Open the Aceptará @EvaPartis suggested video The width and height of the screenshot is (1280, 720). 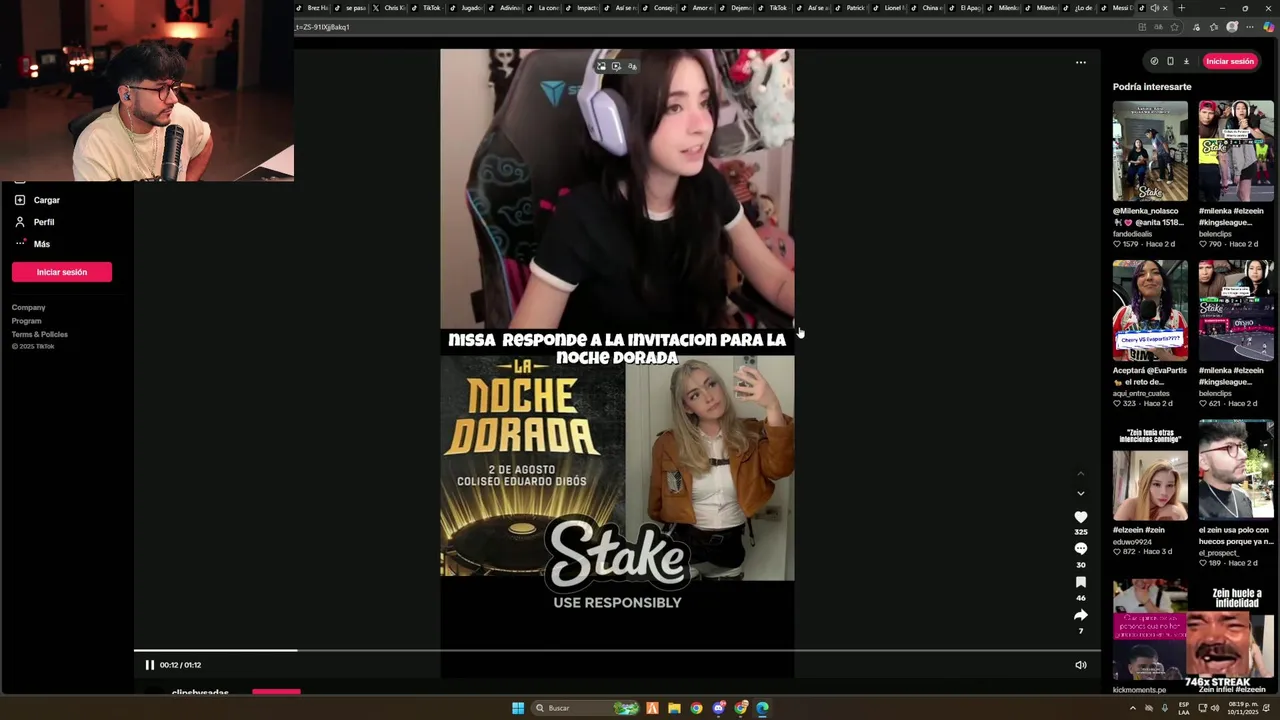[x=1150, y=311]
